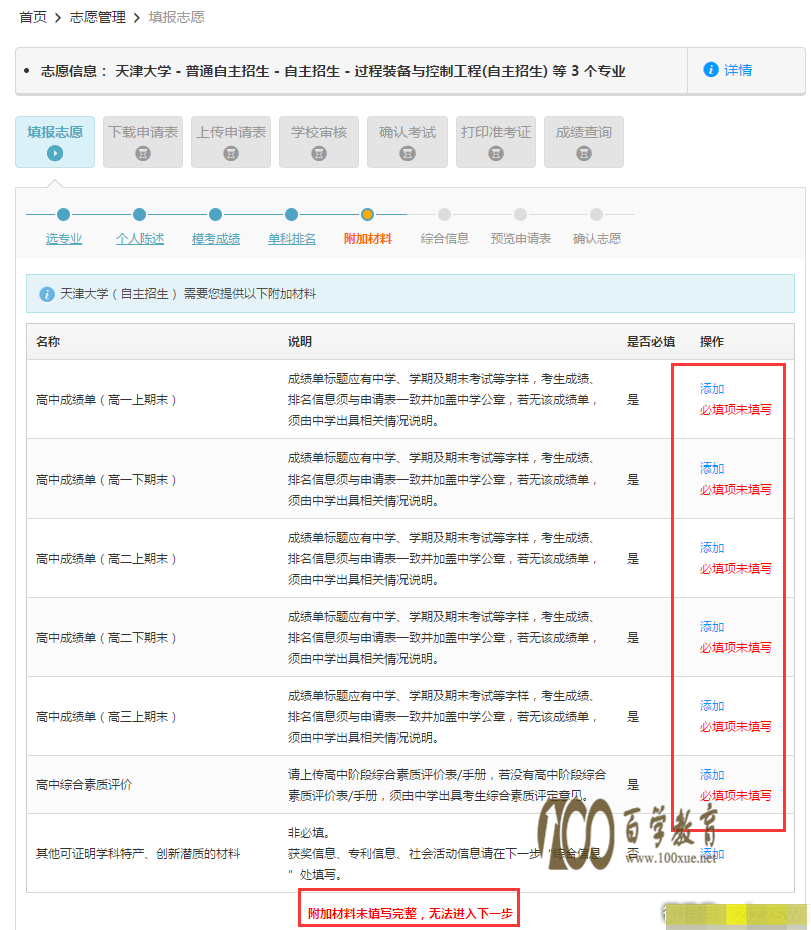Click grey step dot above 预览申请表
The width and height of the screenshot is (811, 930).
pos(520,215)
